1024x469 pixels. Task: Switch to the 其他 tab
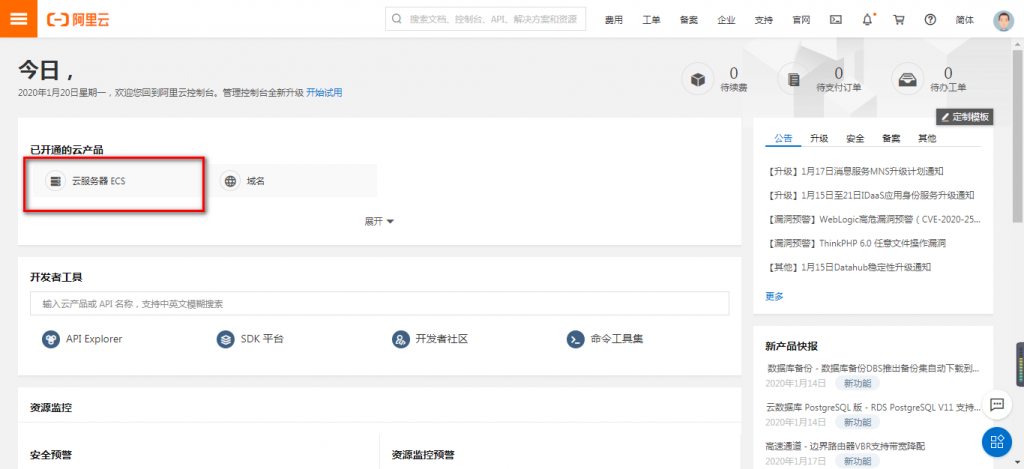click(x=927, y=138)
